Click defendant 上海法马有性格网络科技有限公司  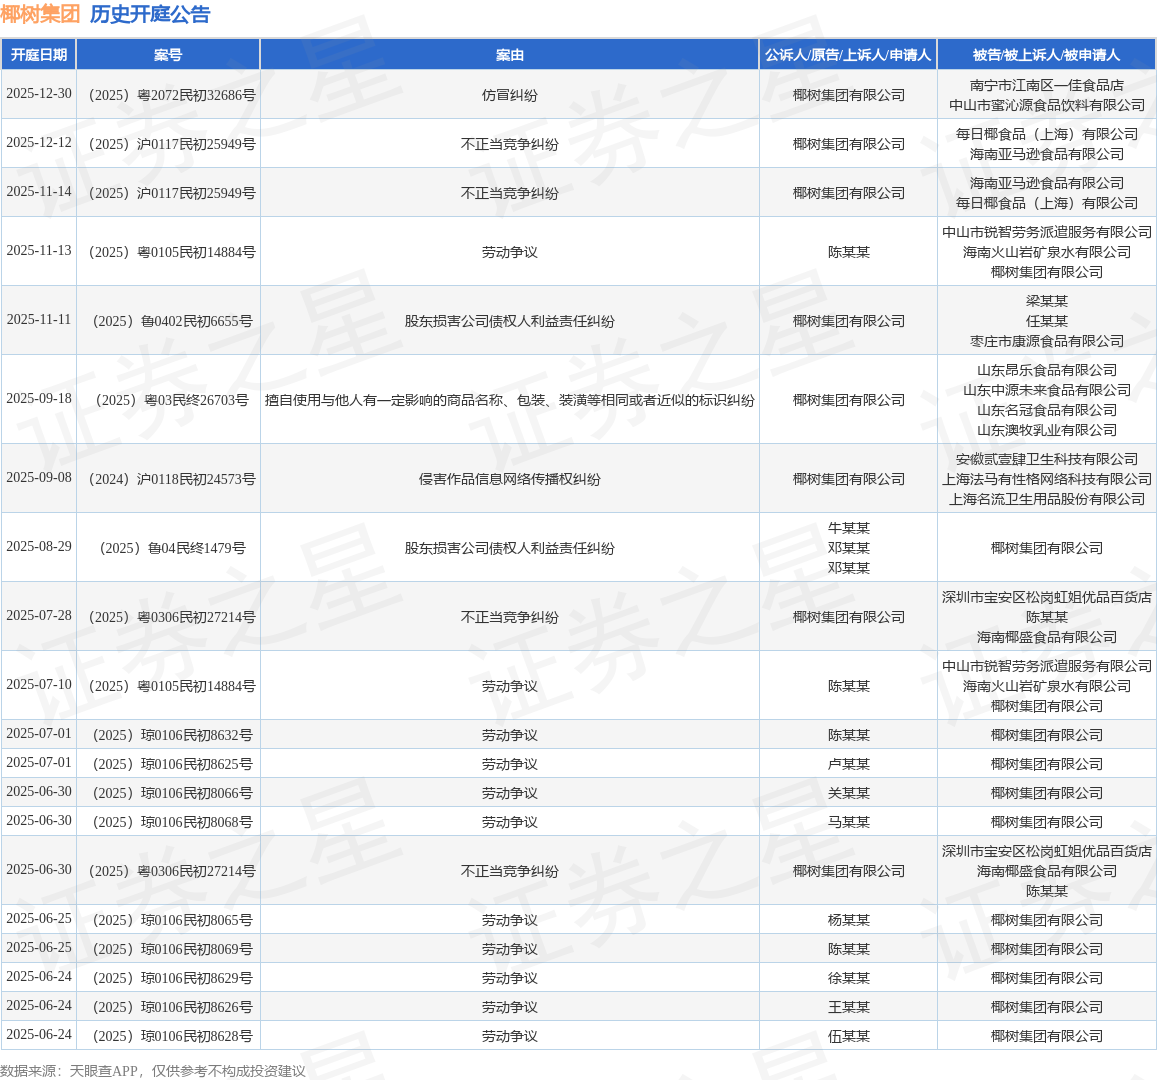[1046, 479]
